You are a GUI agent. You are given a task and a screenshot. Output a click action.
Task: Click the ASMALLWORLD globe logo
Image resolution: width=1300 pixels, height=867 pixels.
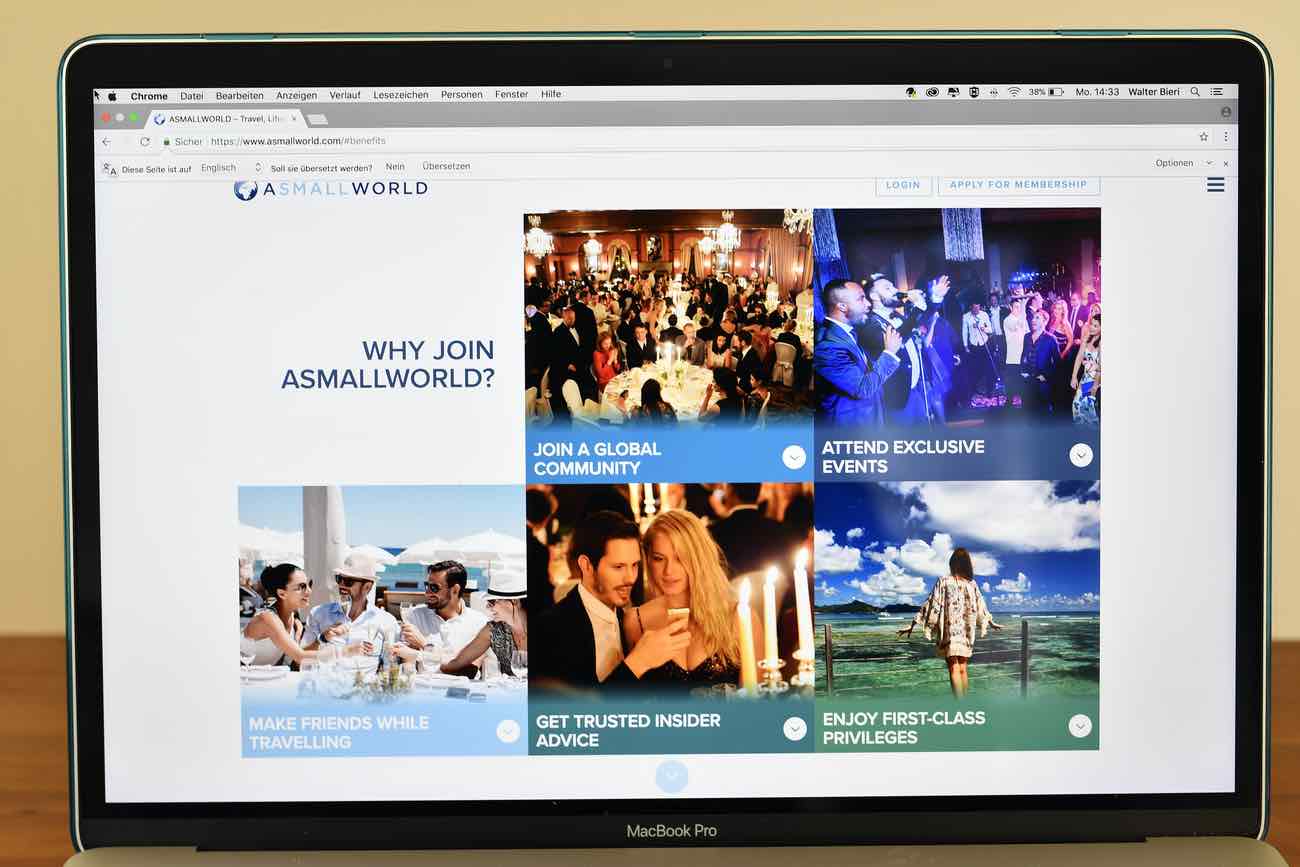pyautogui.click(x=246, y=188)
